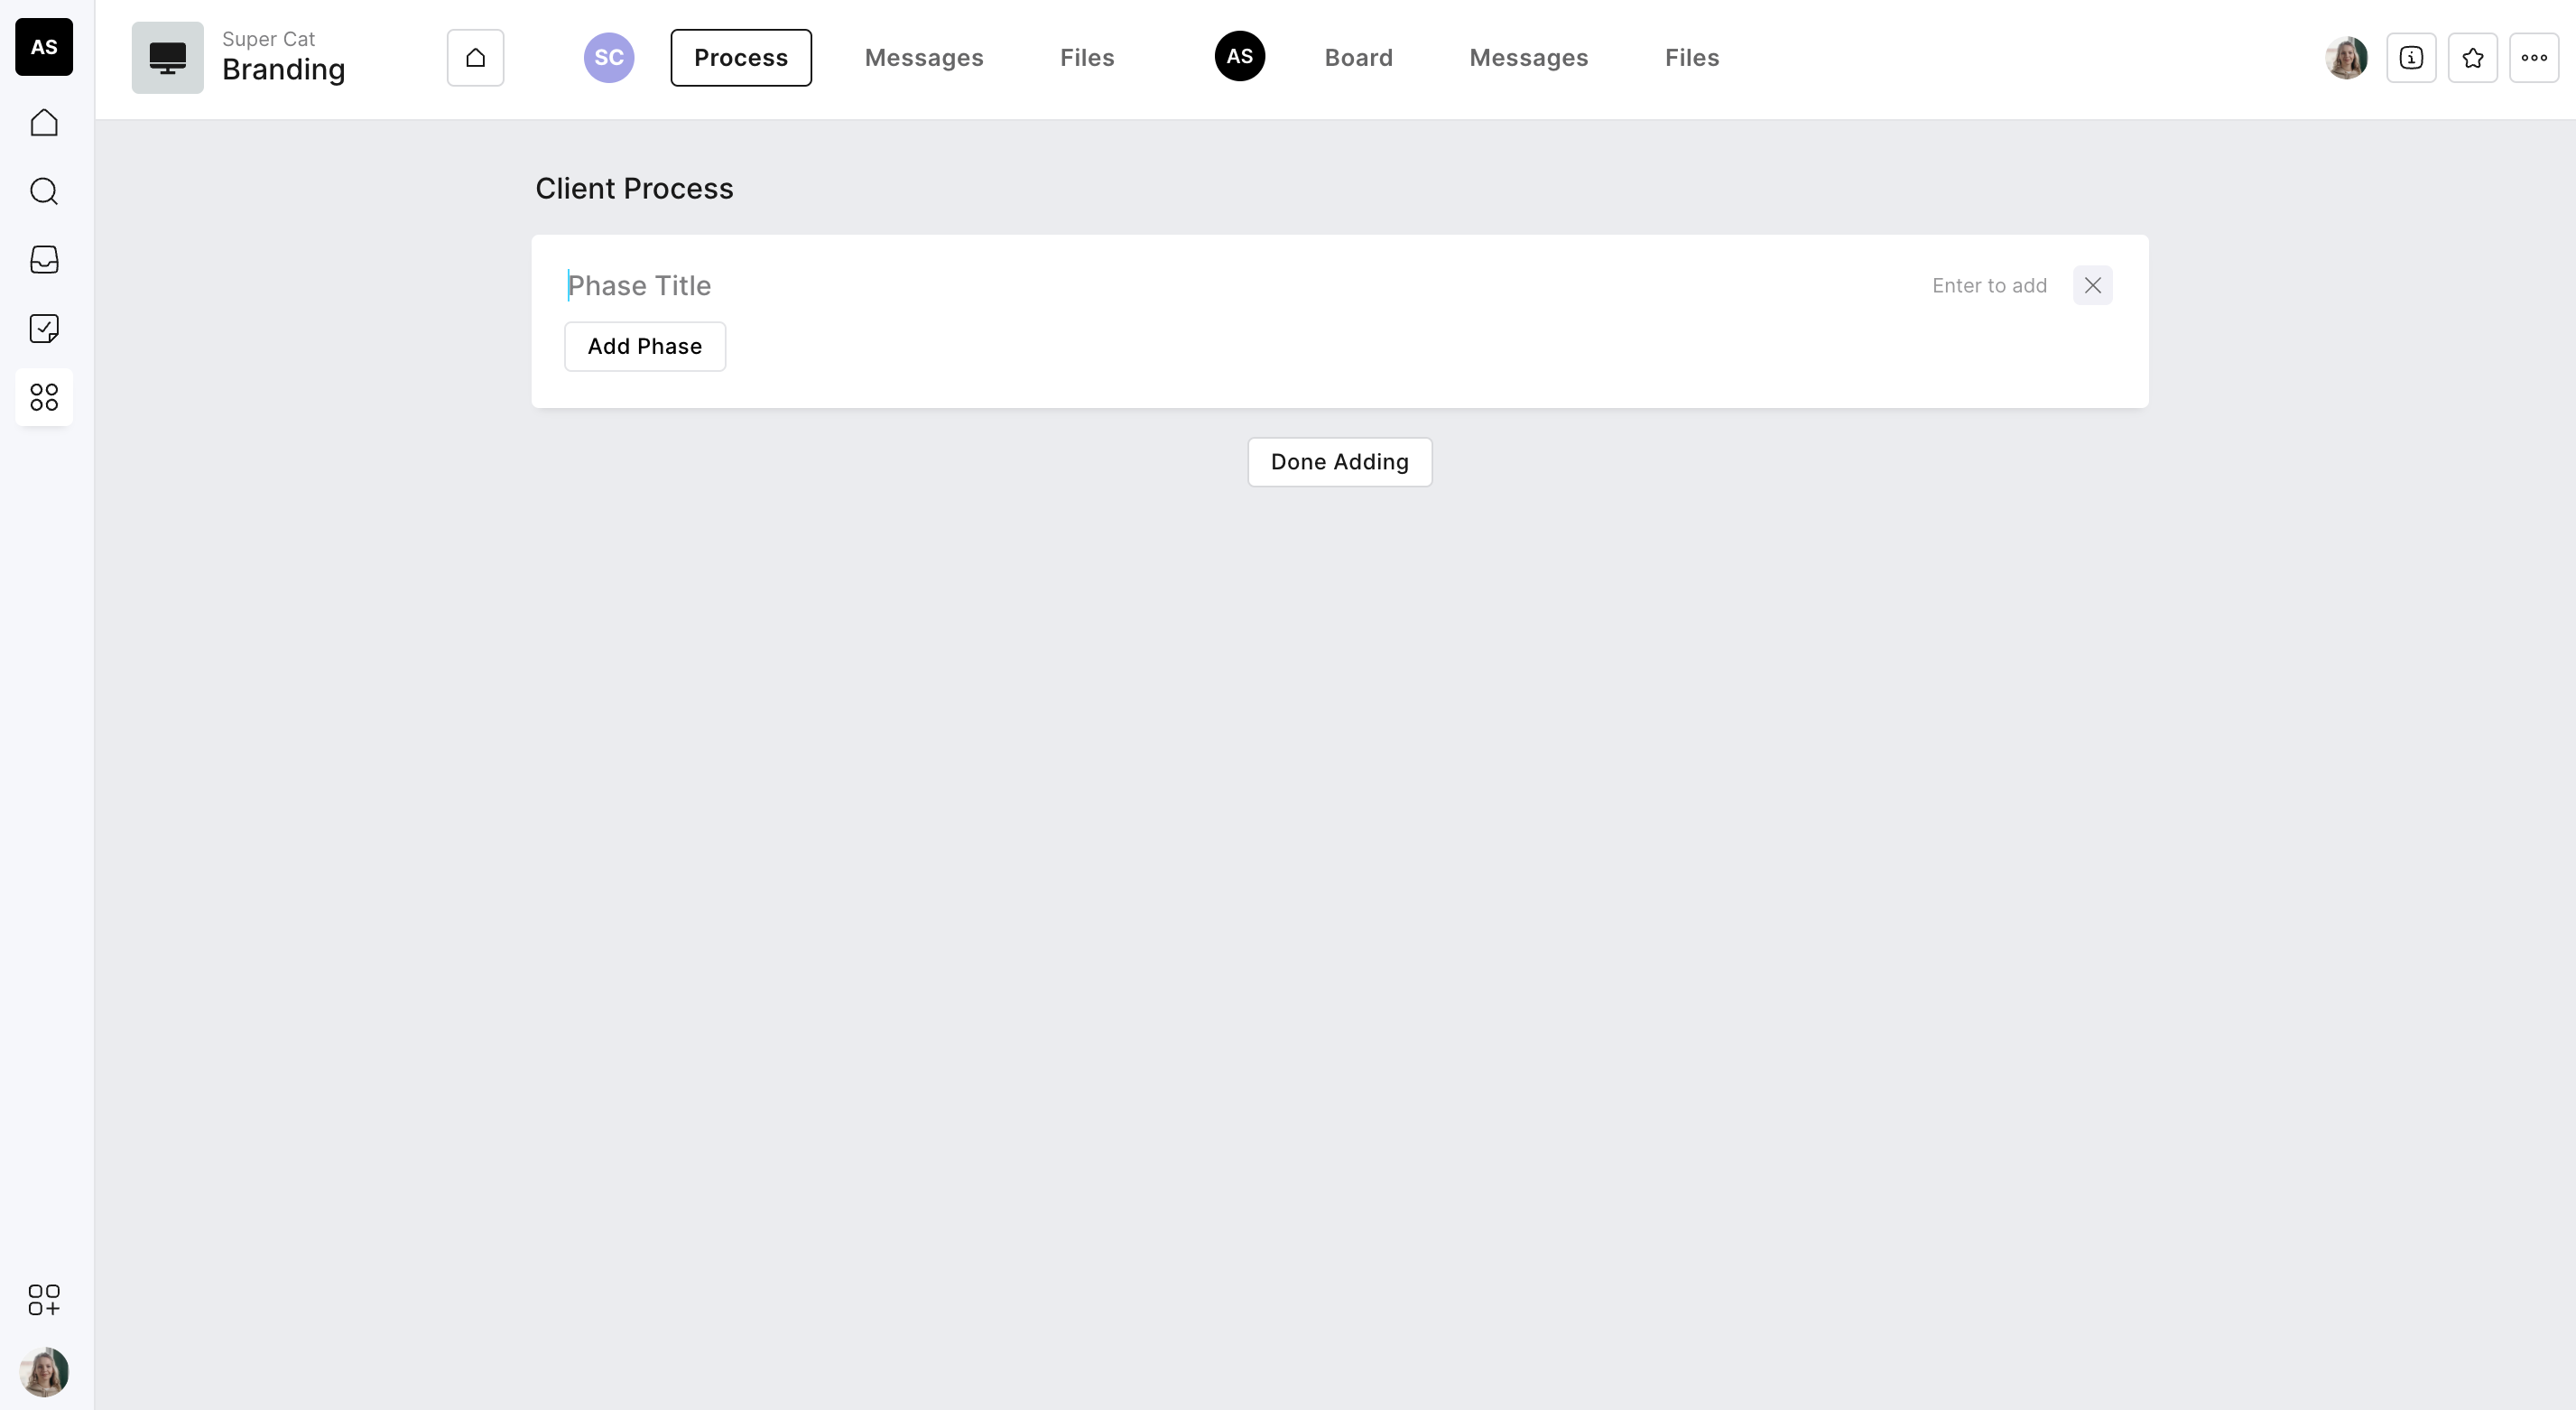Favorite this project with the star icon
Viewport: 2576px width, 1410px height.
(2472, 58)
